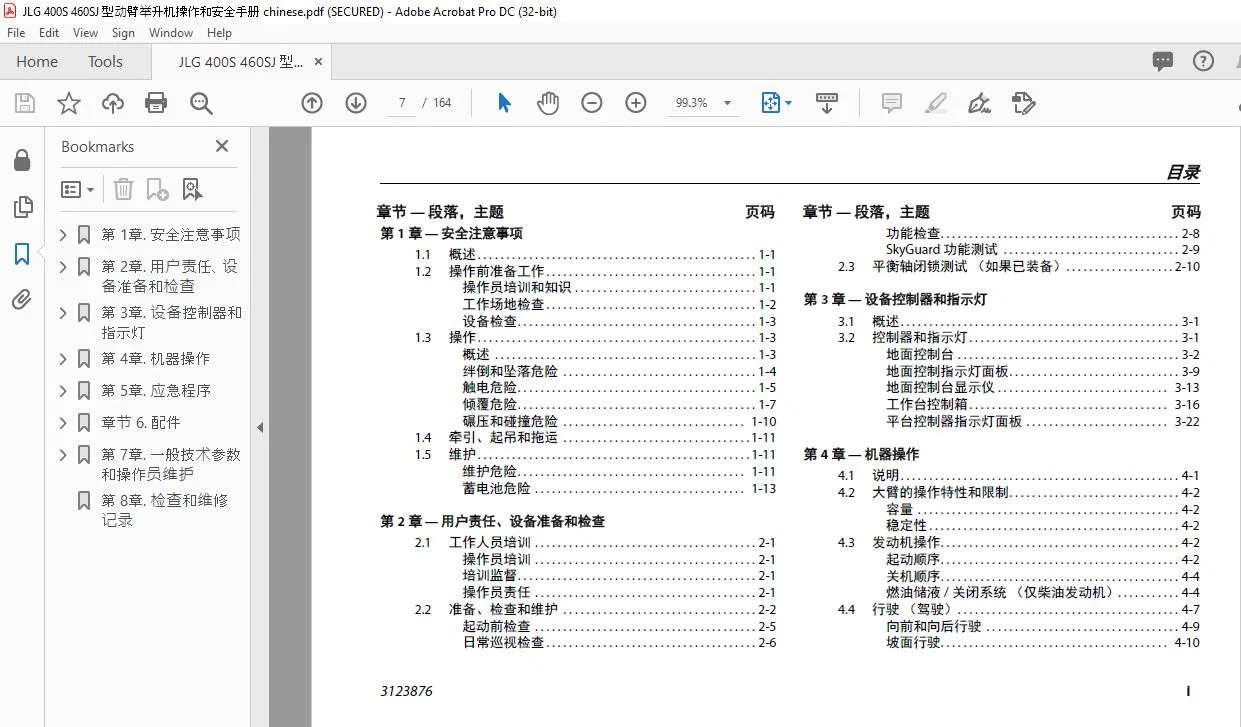Activate the Hand pan tool

coord(548,103)
